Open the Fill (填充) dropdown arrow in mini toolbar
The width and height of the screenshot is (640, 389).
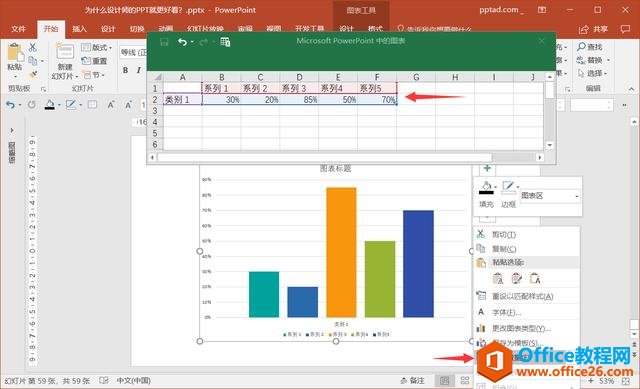coord(496,187)
